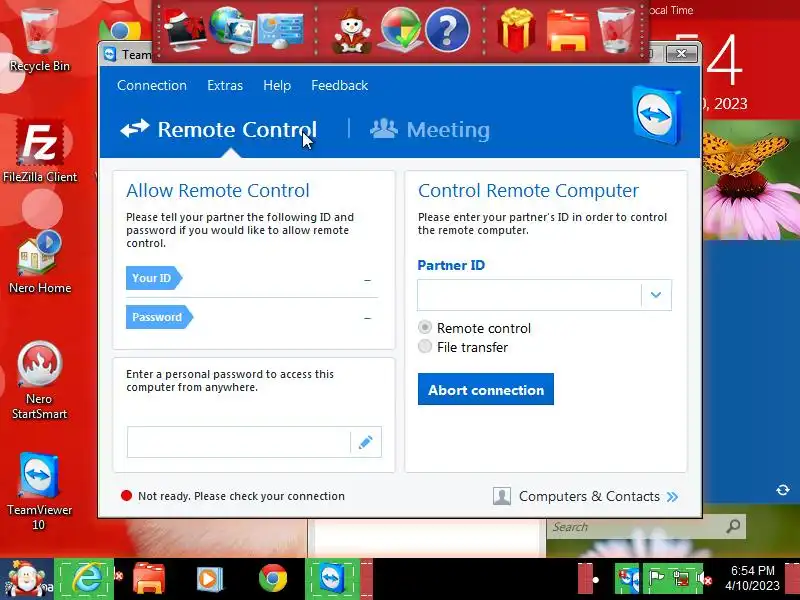Open Nero StartSmart desktop icon
This screenshot has width=800, height=600.
(39, 380)
